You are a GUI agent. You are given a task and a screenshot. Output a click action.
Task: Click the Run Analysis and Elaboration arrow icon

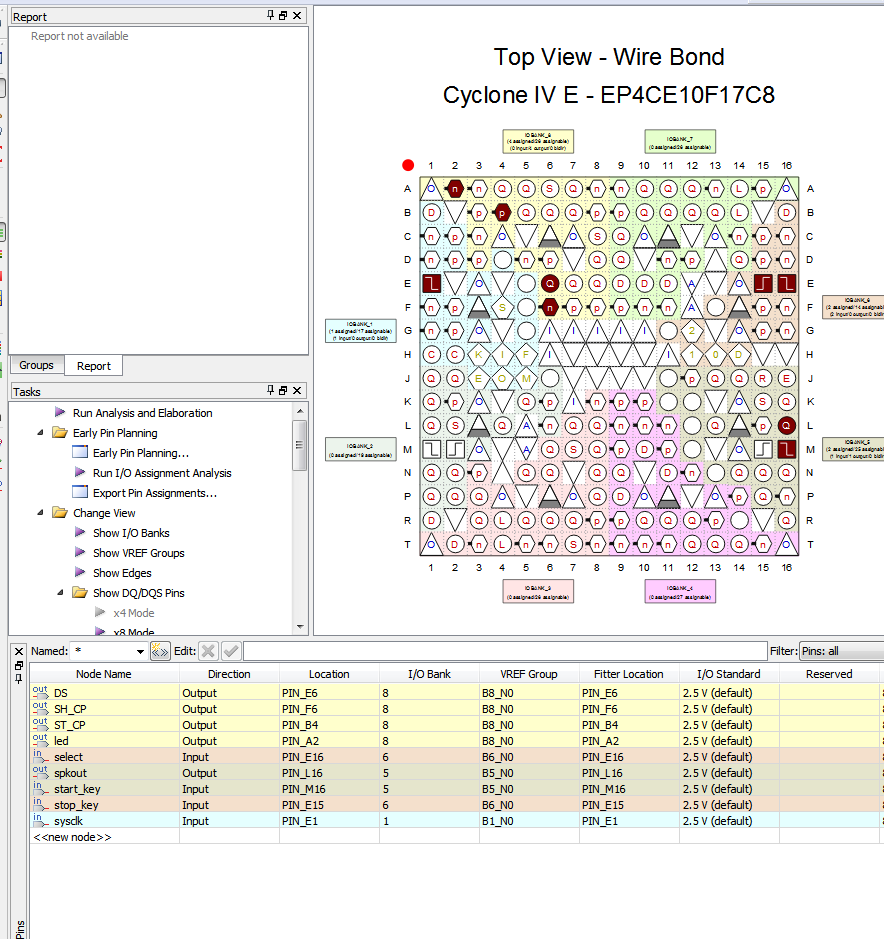click(x=60, y=413)
